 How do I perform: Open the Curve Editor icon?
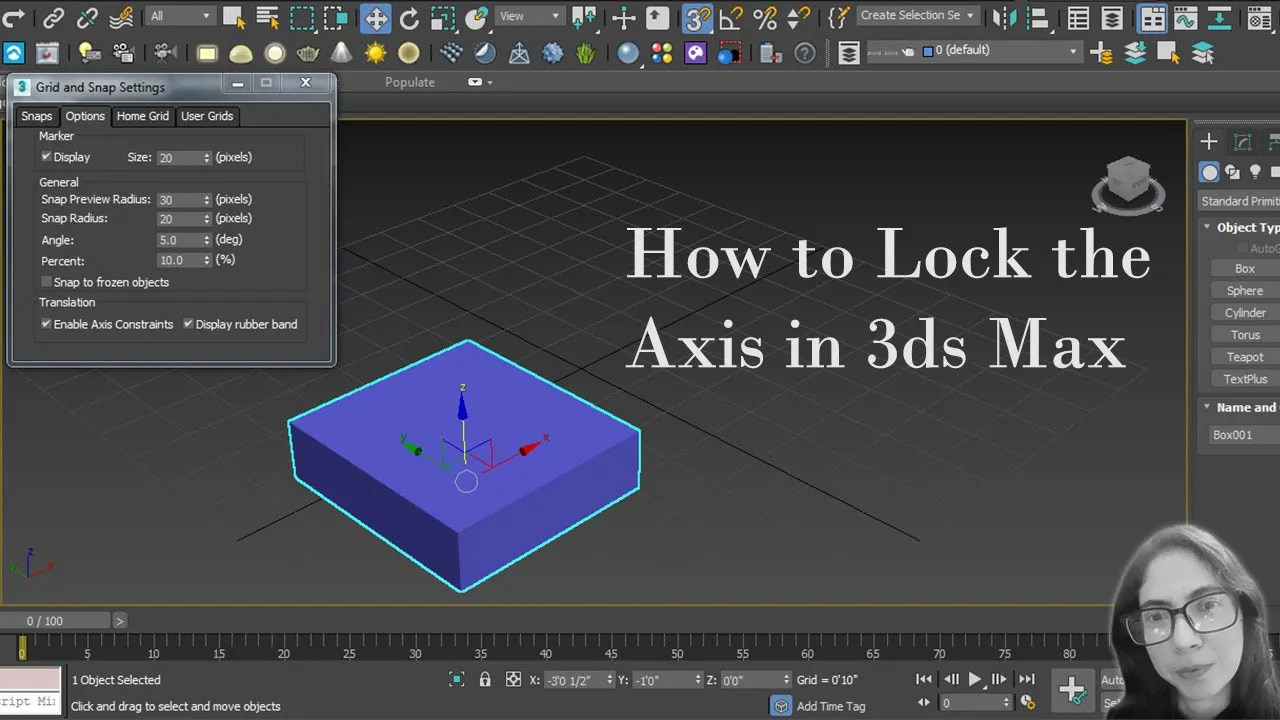point(1186,17)
